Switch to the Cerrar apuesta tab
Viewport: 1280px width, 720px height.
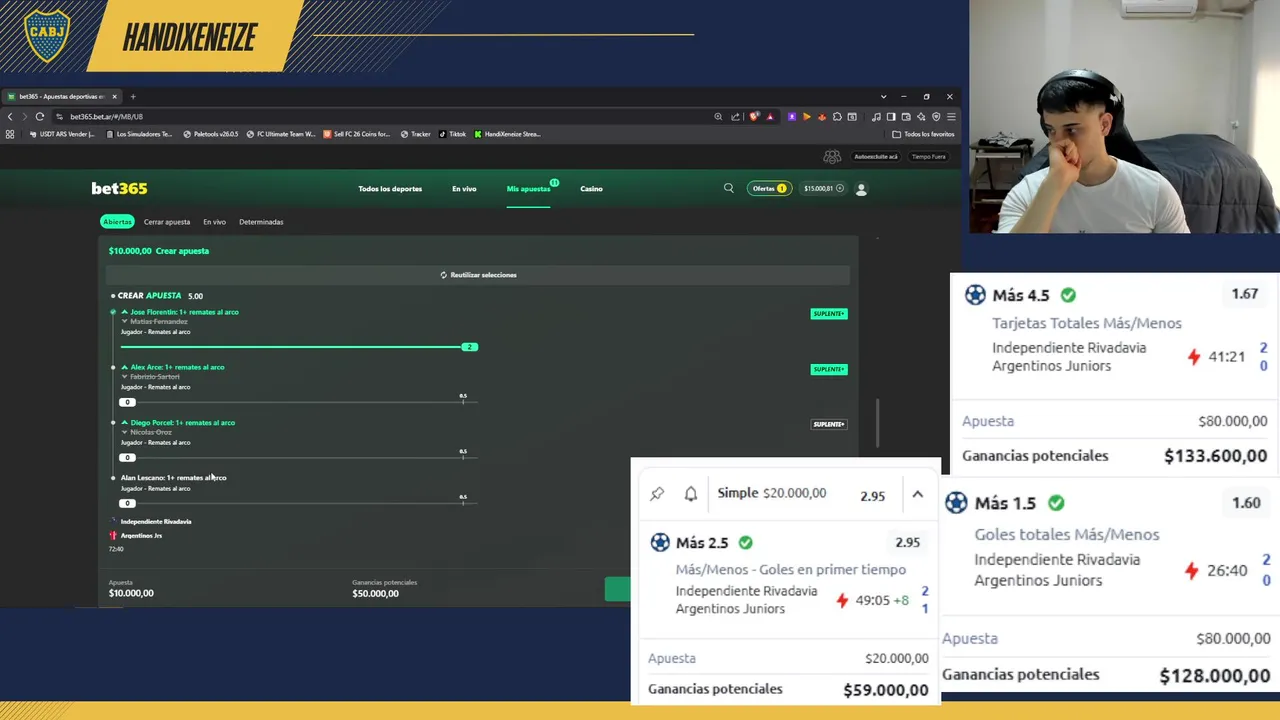(167, 222)
